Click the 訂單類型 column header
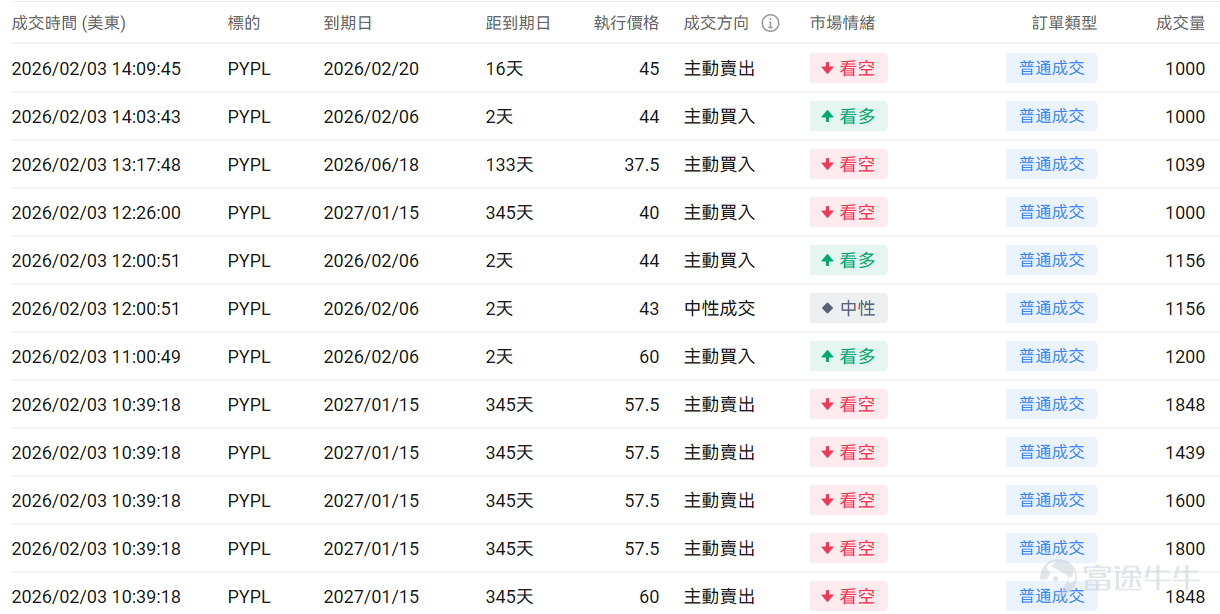 pyautogui.click(x=1065, y=23)
